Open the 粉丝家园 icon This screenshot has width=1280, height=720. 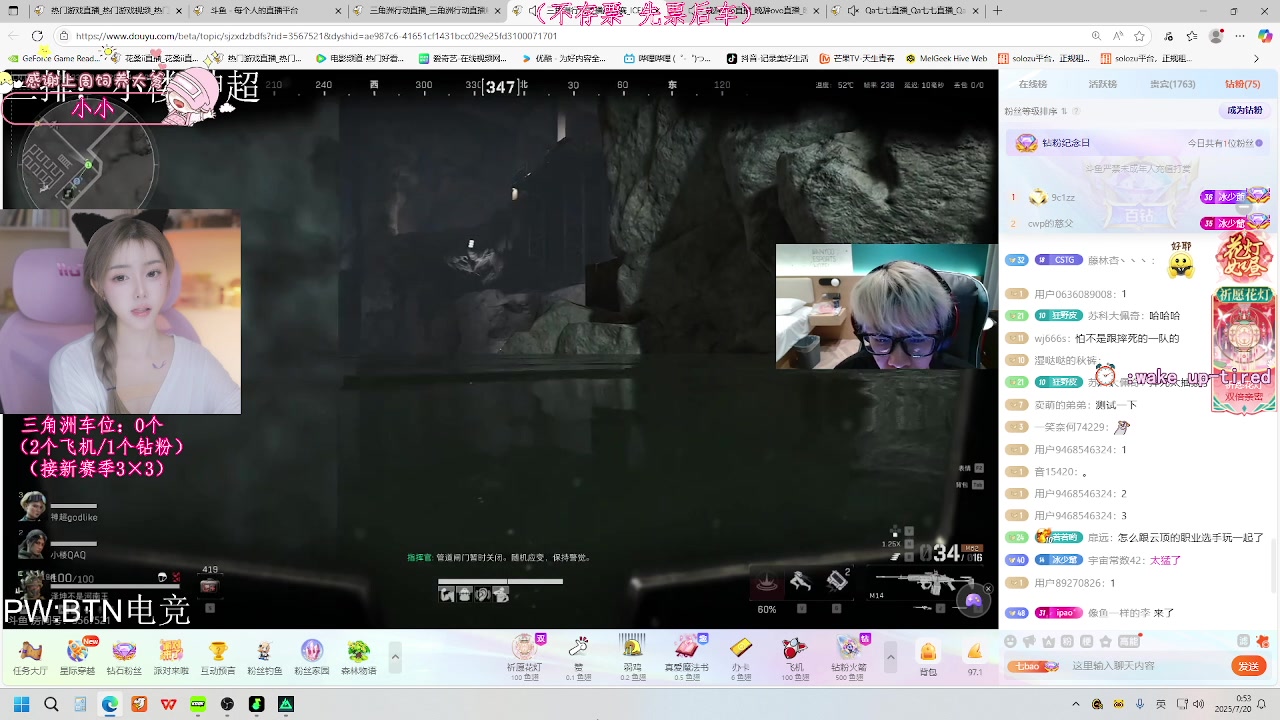click(312, 657)
